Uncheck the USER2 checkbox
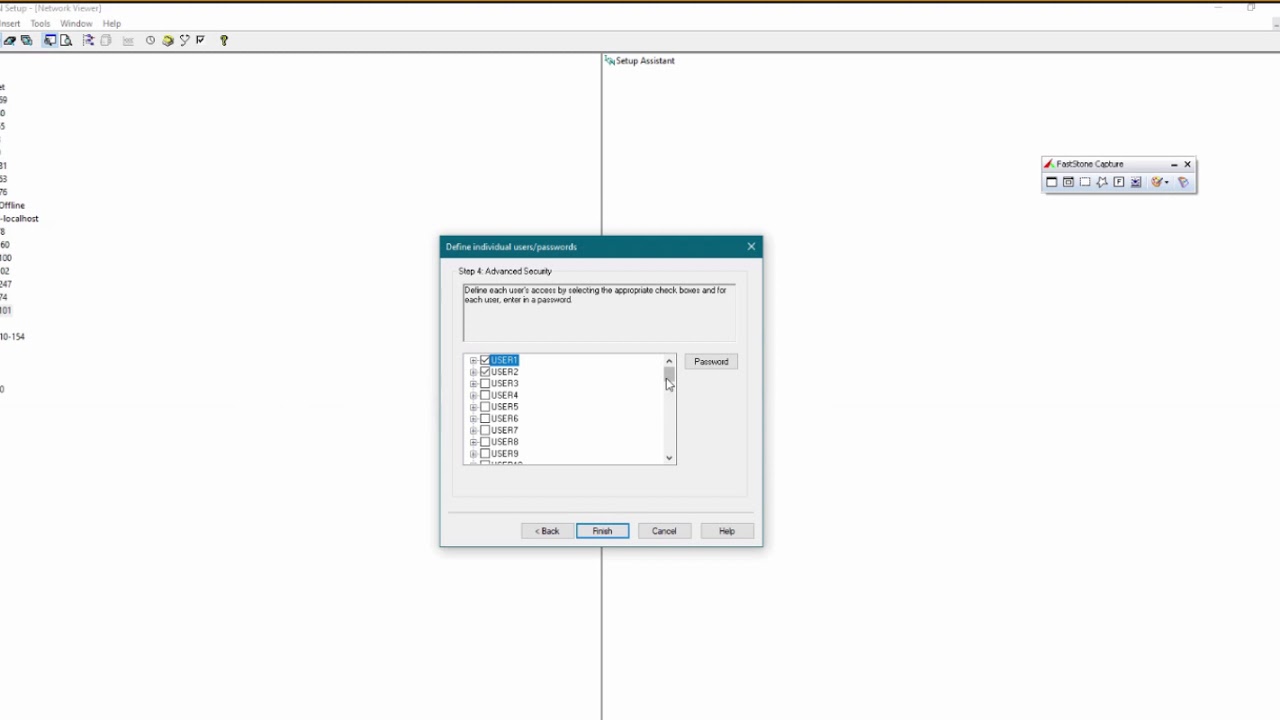1280x720 pixels. [485, 372]
